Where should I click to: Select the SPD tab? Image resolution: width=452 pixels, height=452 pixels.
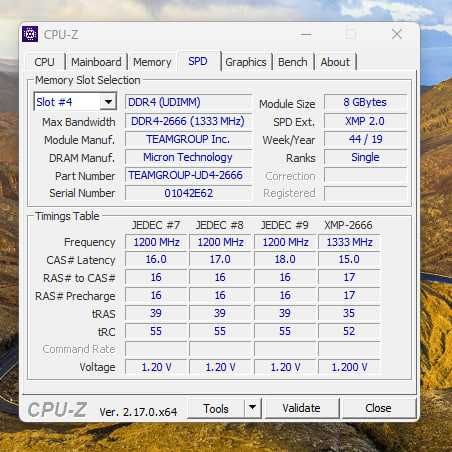[198, 61]
